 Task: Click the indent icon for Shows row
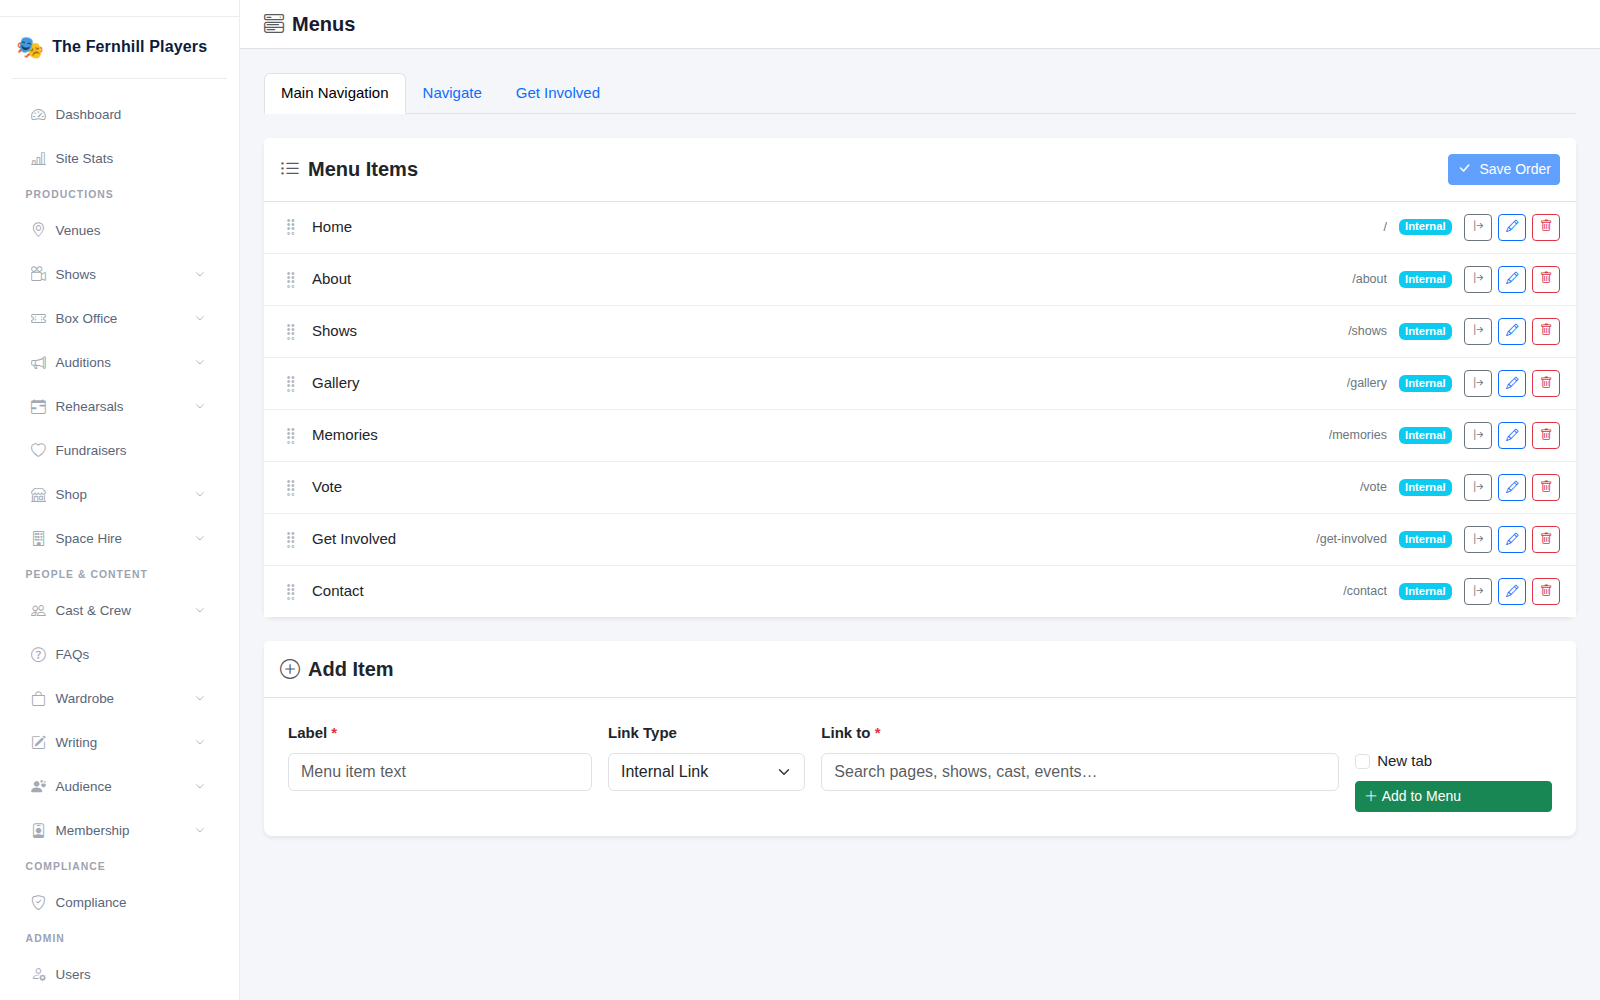click(1478, 331)
